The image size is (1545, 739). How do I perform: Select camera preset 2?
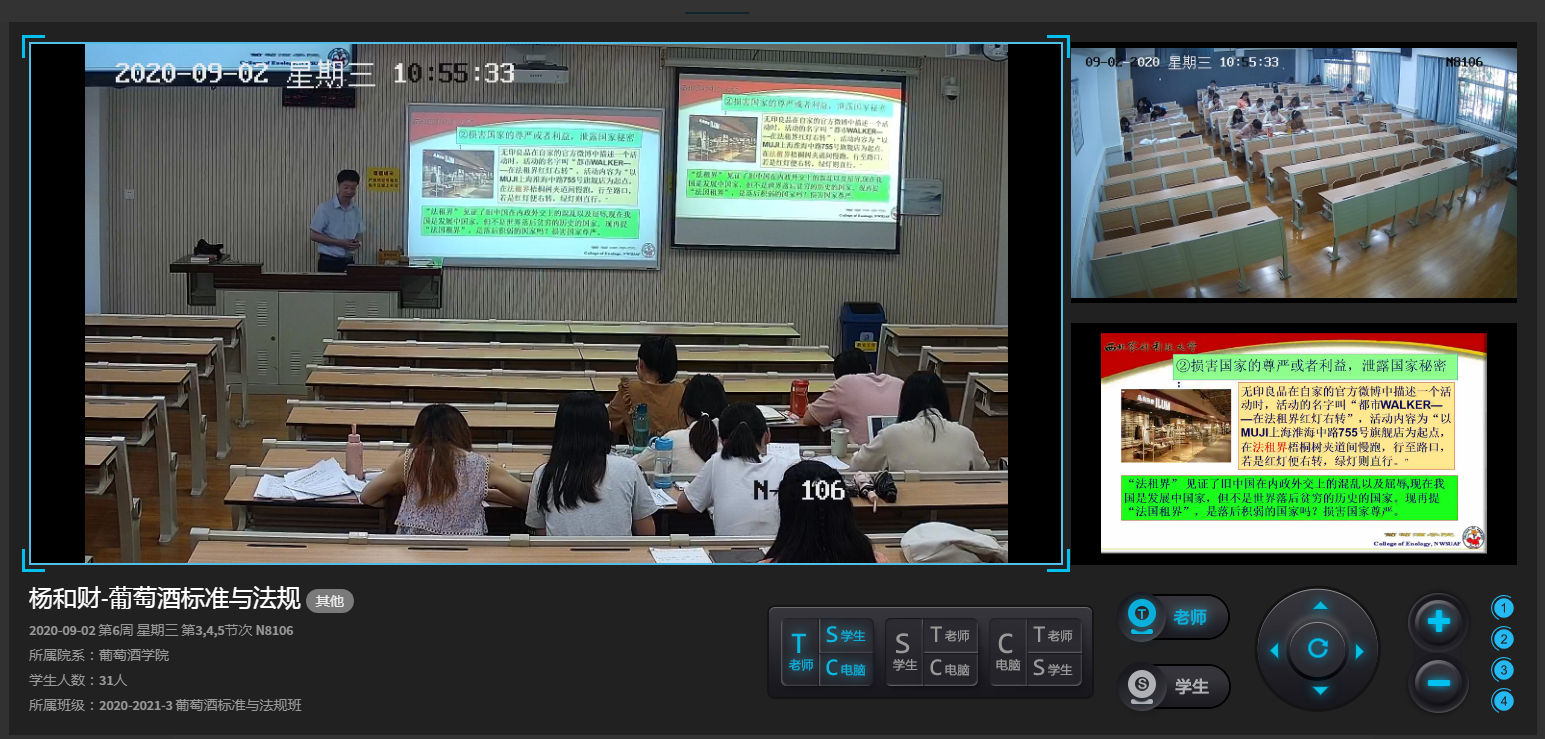pos(1503,639)
